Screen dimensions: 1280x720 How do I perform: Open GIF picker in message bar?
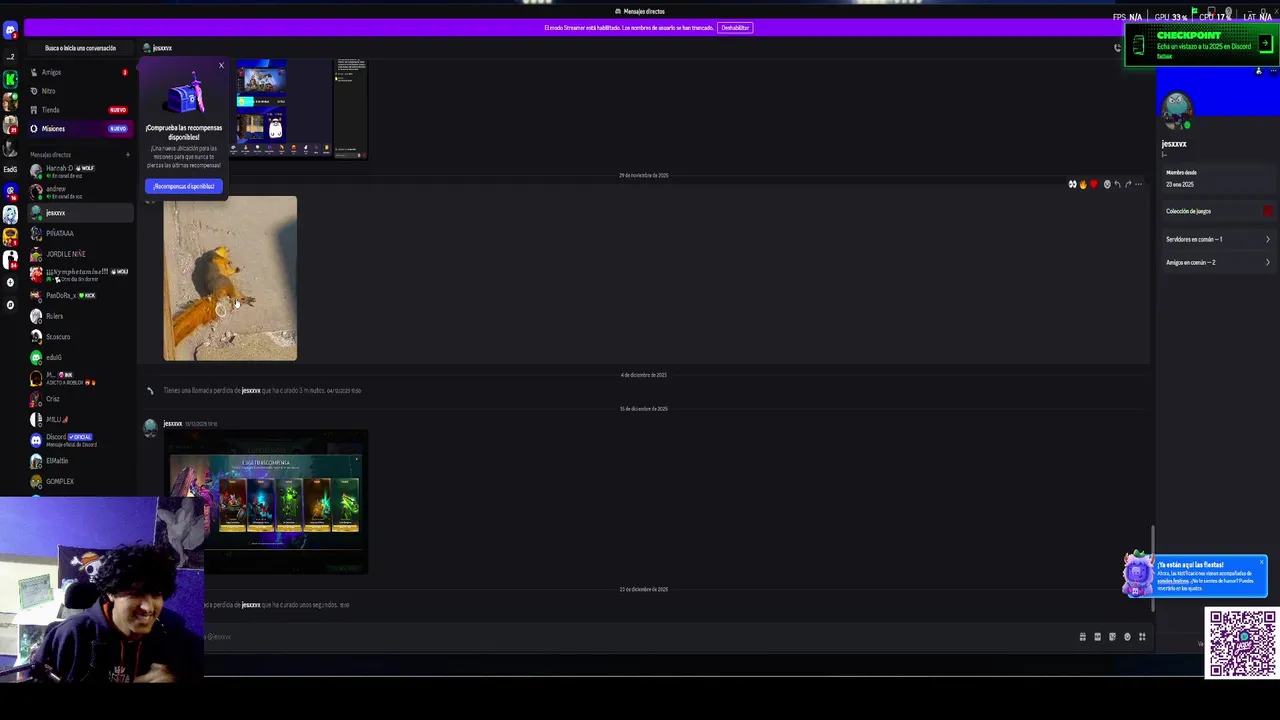pyautogui.click(x=1097, y=637)
